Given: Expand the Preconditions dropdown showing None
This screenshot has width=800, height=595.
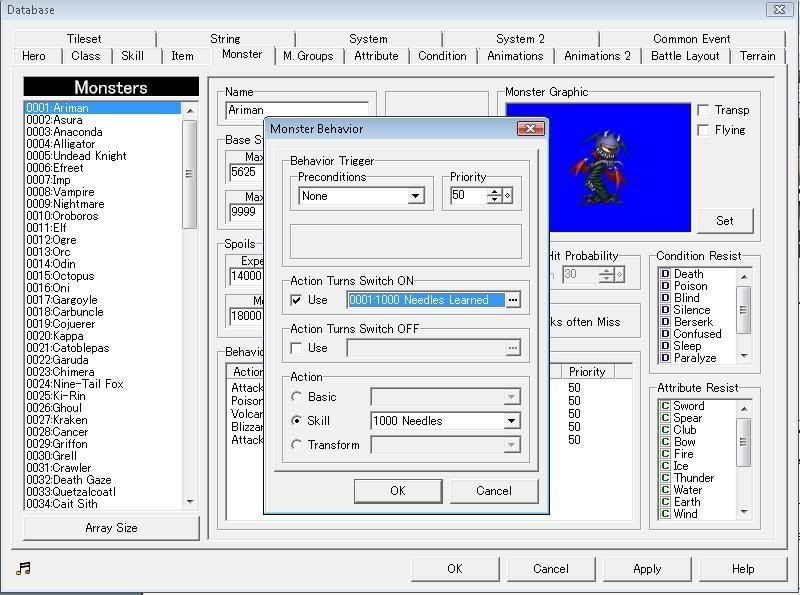Looking at the screenshot, I should point(415,197).
